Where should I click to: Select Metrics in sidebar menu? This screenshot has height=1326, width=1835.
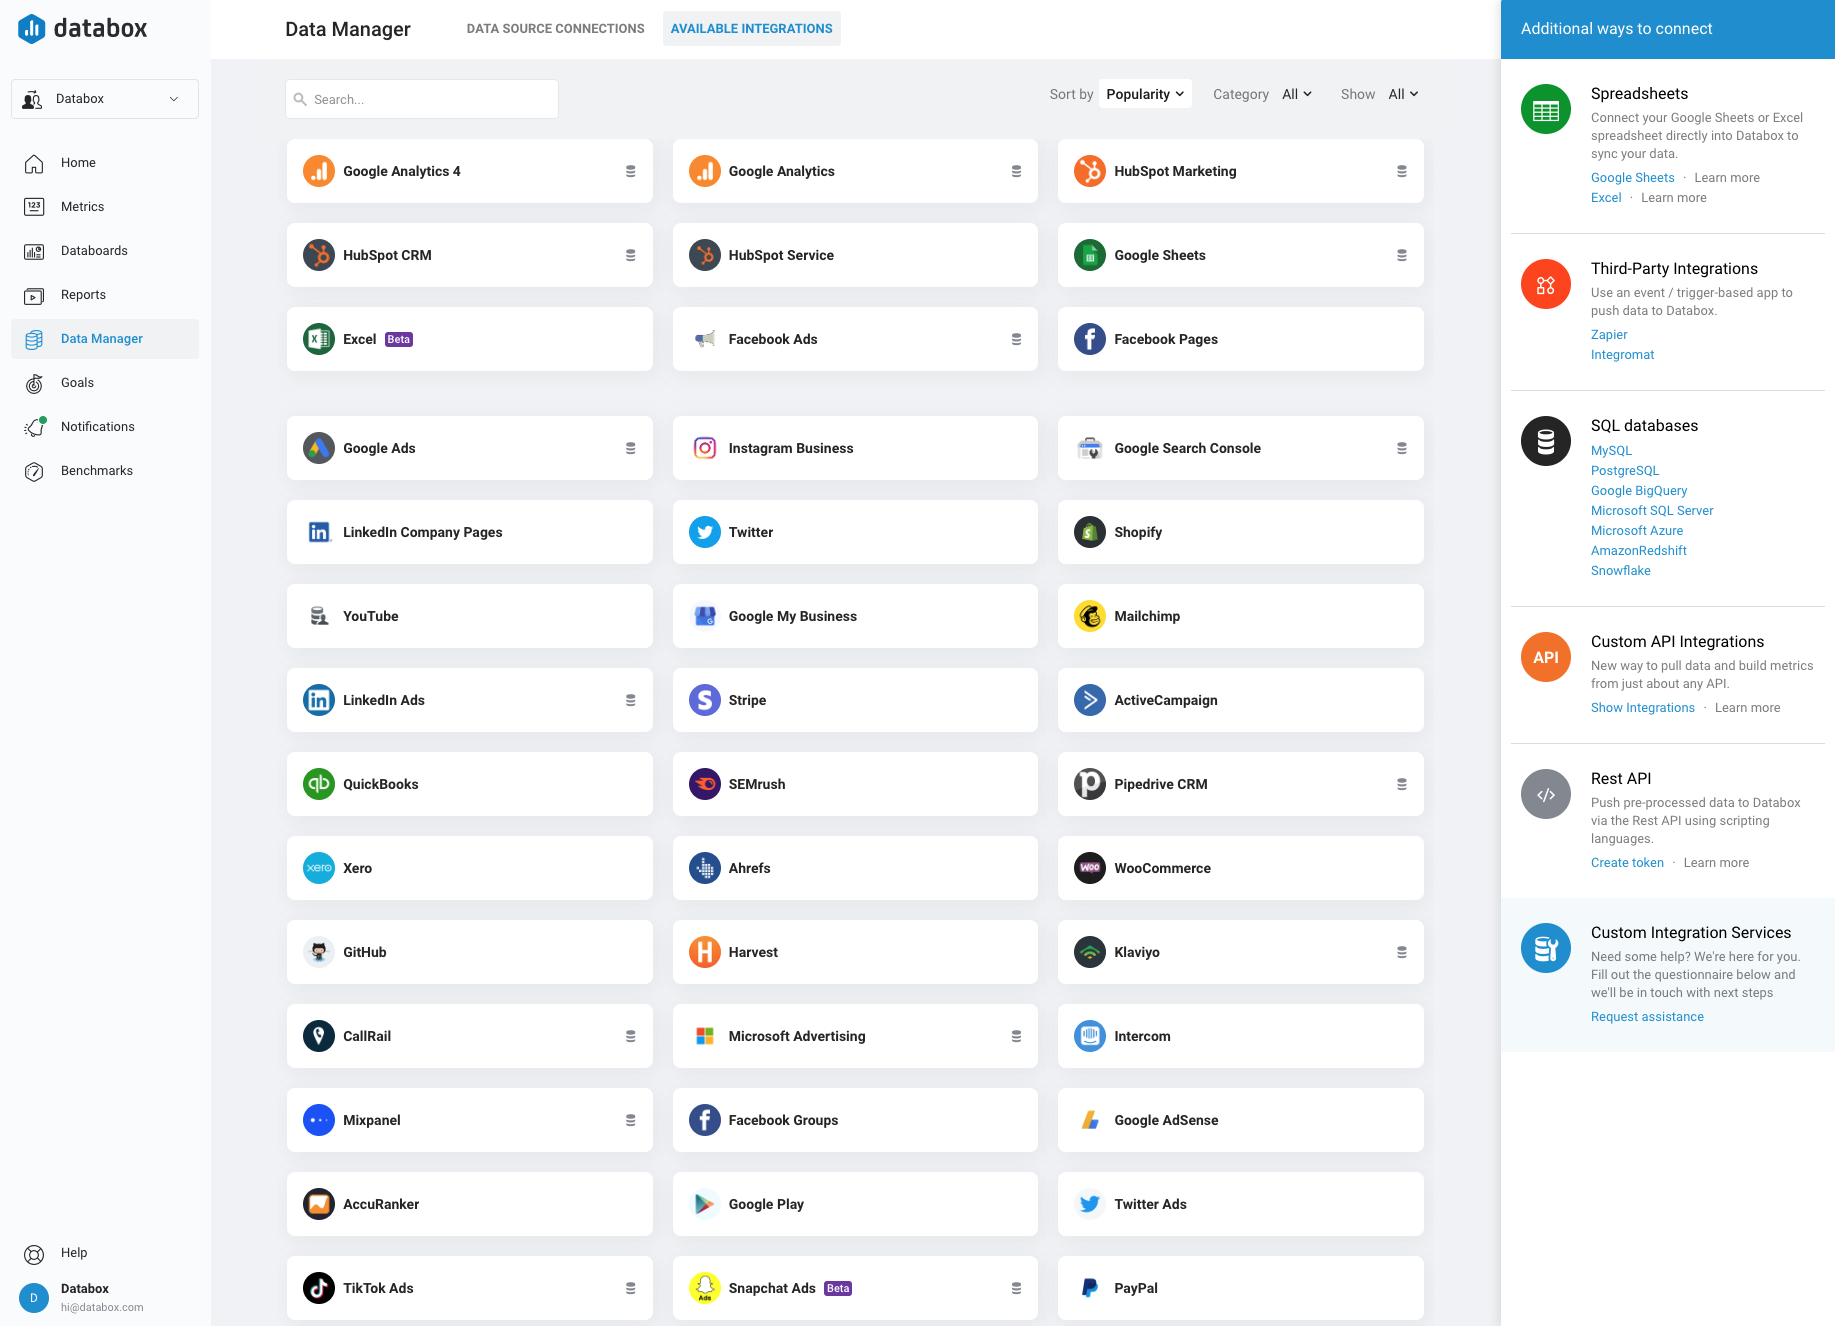[x=82, y=207]
